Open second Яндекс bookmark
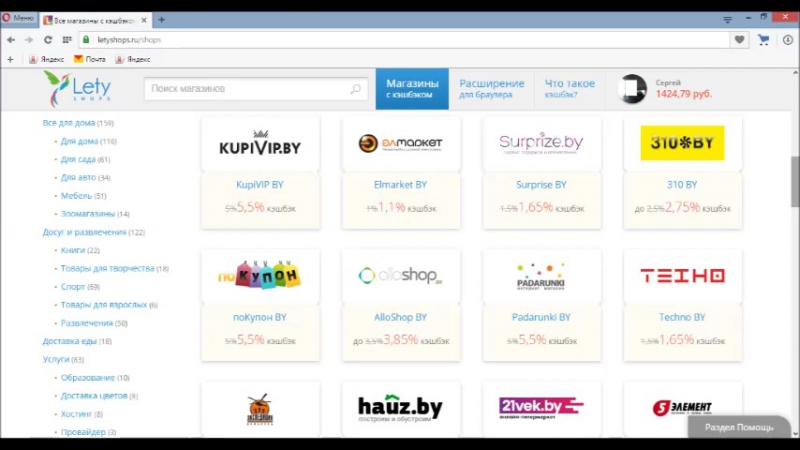This screenshot has height=450, width=800. click(x=133, y=59)
